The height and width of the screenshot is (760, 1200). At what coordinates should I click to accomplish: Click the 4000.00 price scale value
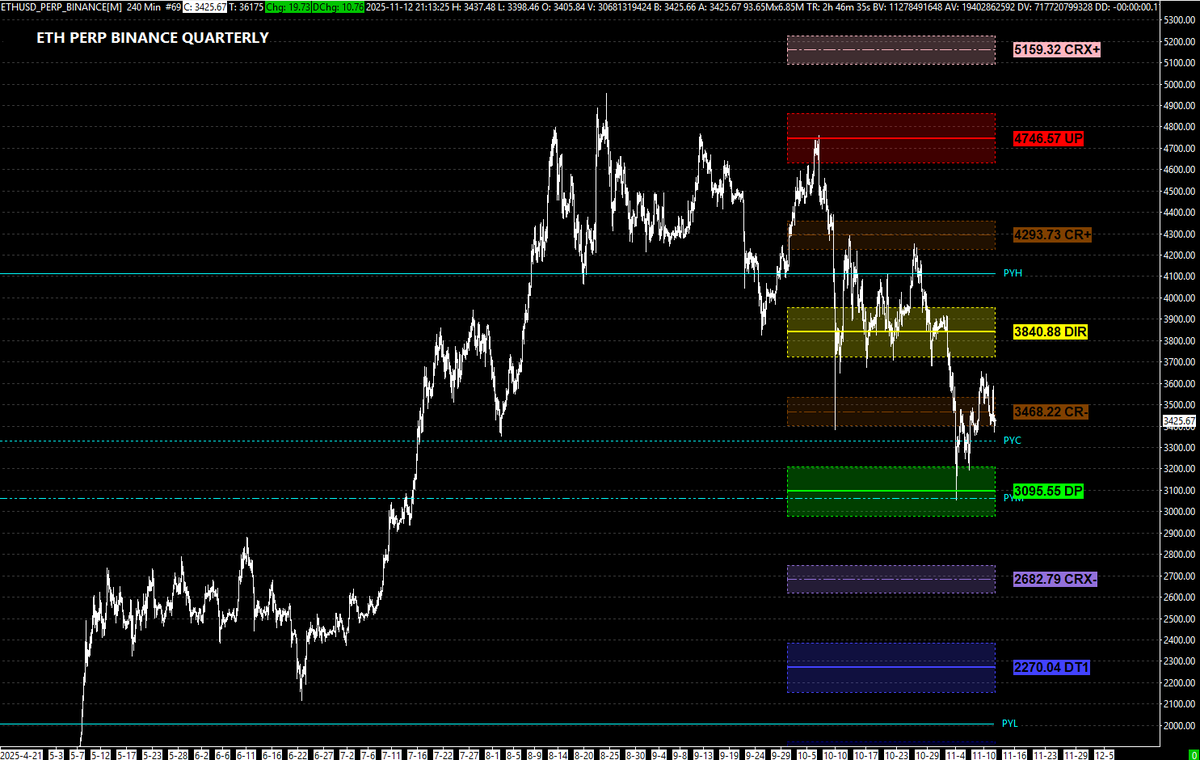(x=1179, y=298)
